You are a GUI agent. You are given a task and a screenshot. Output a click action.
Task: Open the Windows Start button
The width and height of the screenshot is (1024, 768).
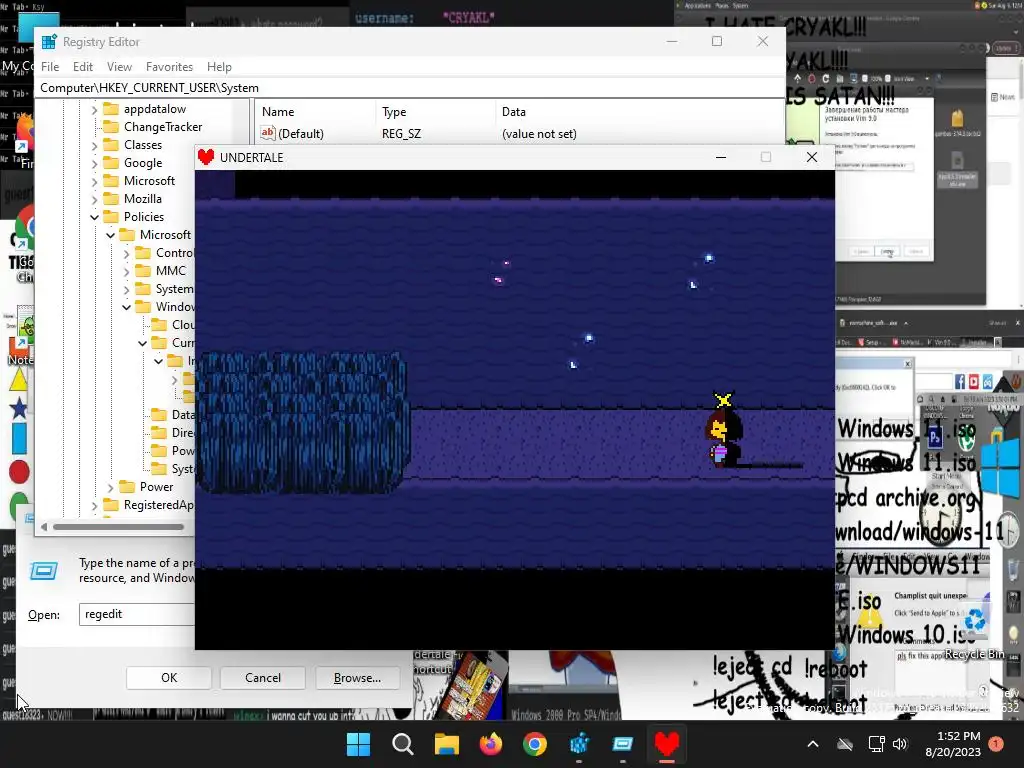point(358,744)
